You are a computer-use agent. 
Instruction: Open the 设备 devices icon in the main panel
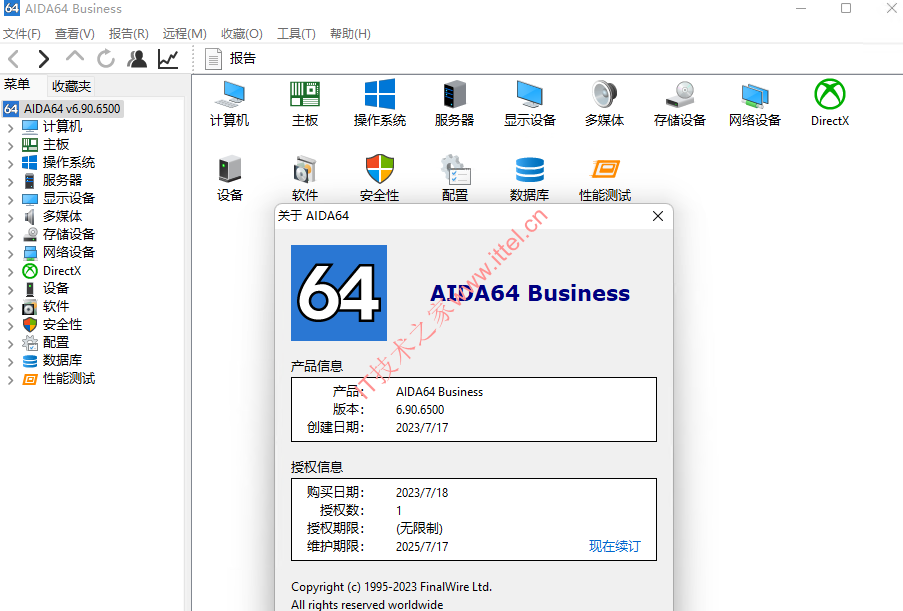[230, 179]
